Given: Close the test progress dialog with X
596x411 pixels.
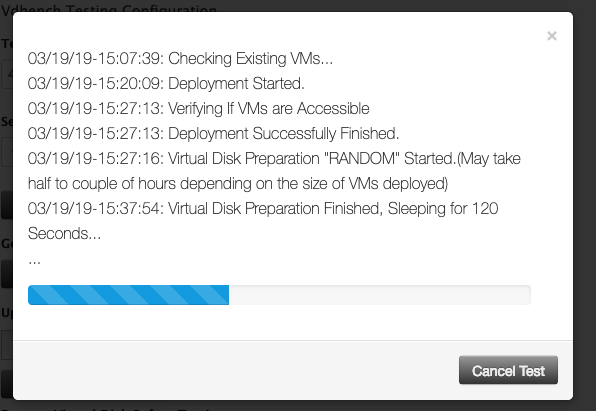Looking at the screenshot, I should [x=552, y=36].
